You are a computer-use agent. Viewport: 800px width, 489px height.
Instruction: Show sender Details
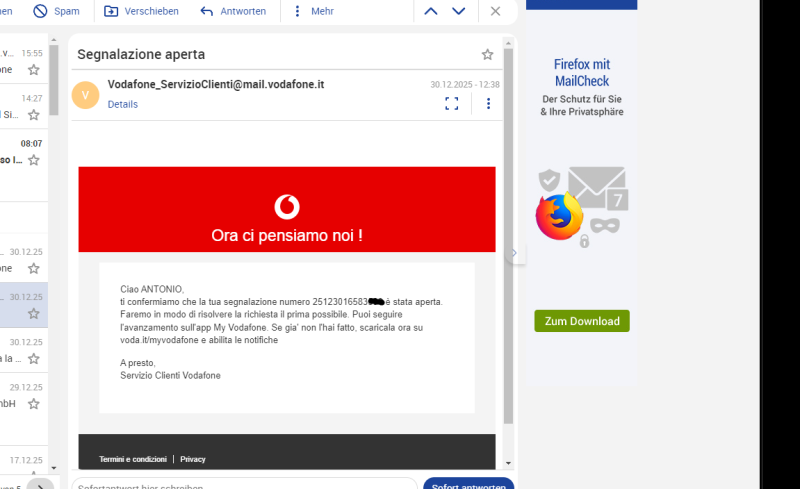pyautogui.click(x=122, y=104)
